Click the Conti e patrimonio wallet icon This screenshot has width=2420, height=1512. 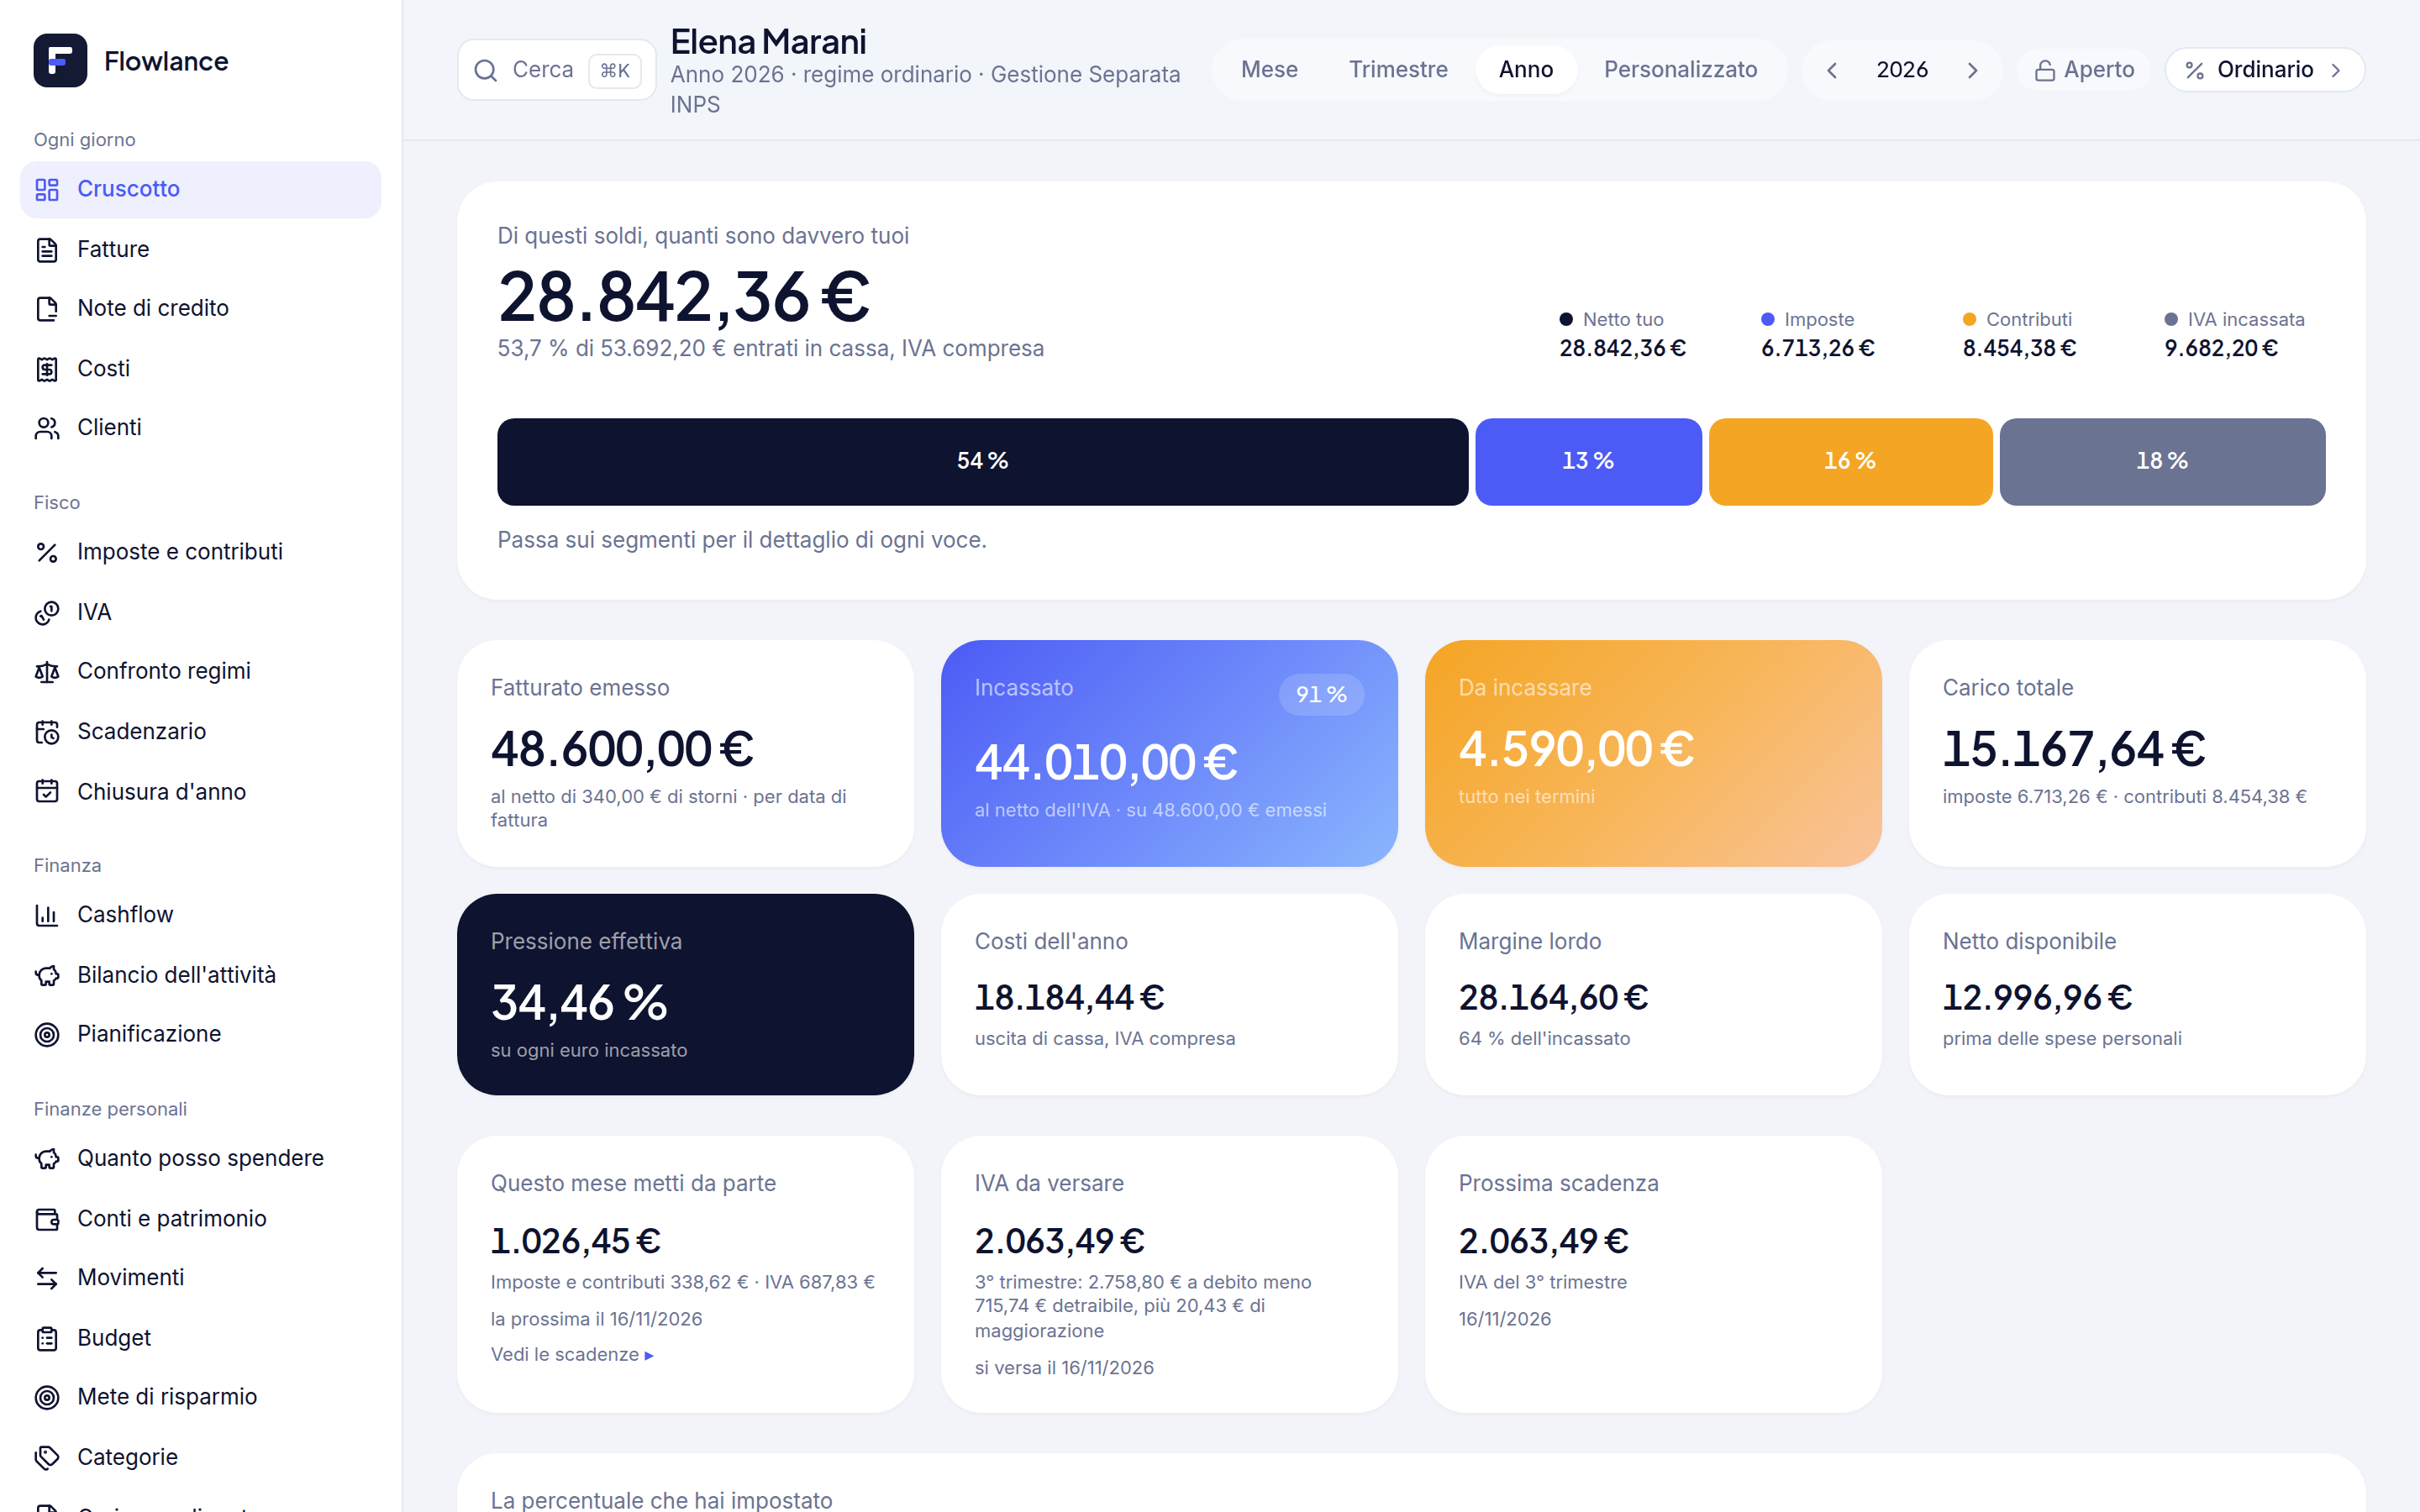tap(47, 1219)
